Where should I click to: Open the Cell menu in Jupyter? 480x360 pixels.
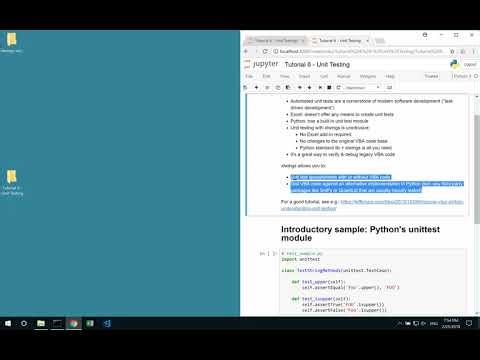tap(324, 76)
